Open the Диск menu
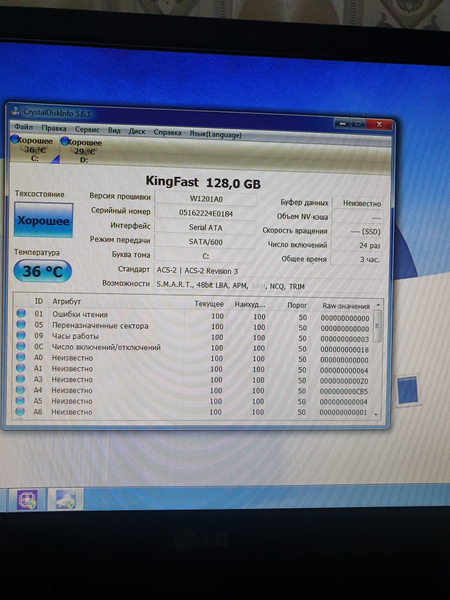This screenshot has width=450, height=600. [137, 131]
